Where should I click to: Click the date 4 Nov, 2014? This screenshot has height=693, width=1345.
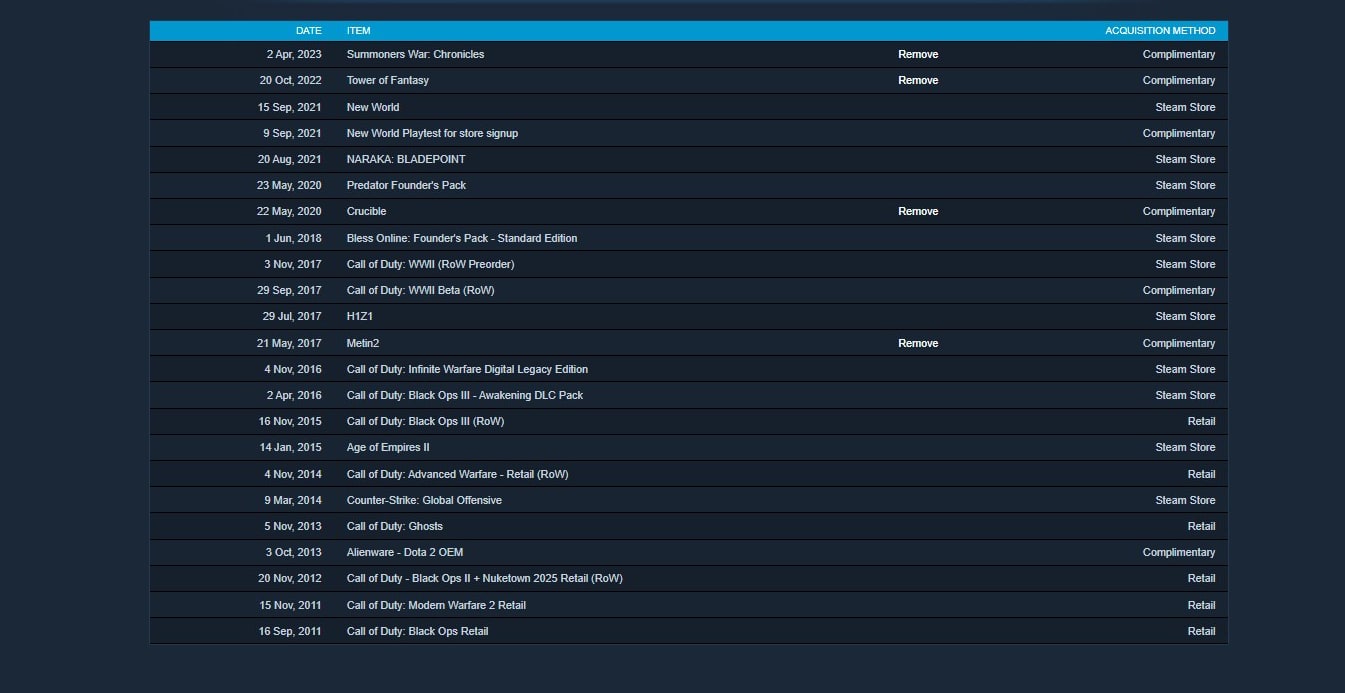click(x=293, y=474)
